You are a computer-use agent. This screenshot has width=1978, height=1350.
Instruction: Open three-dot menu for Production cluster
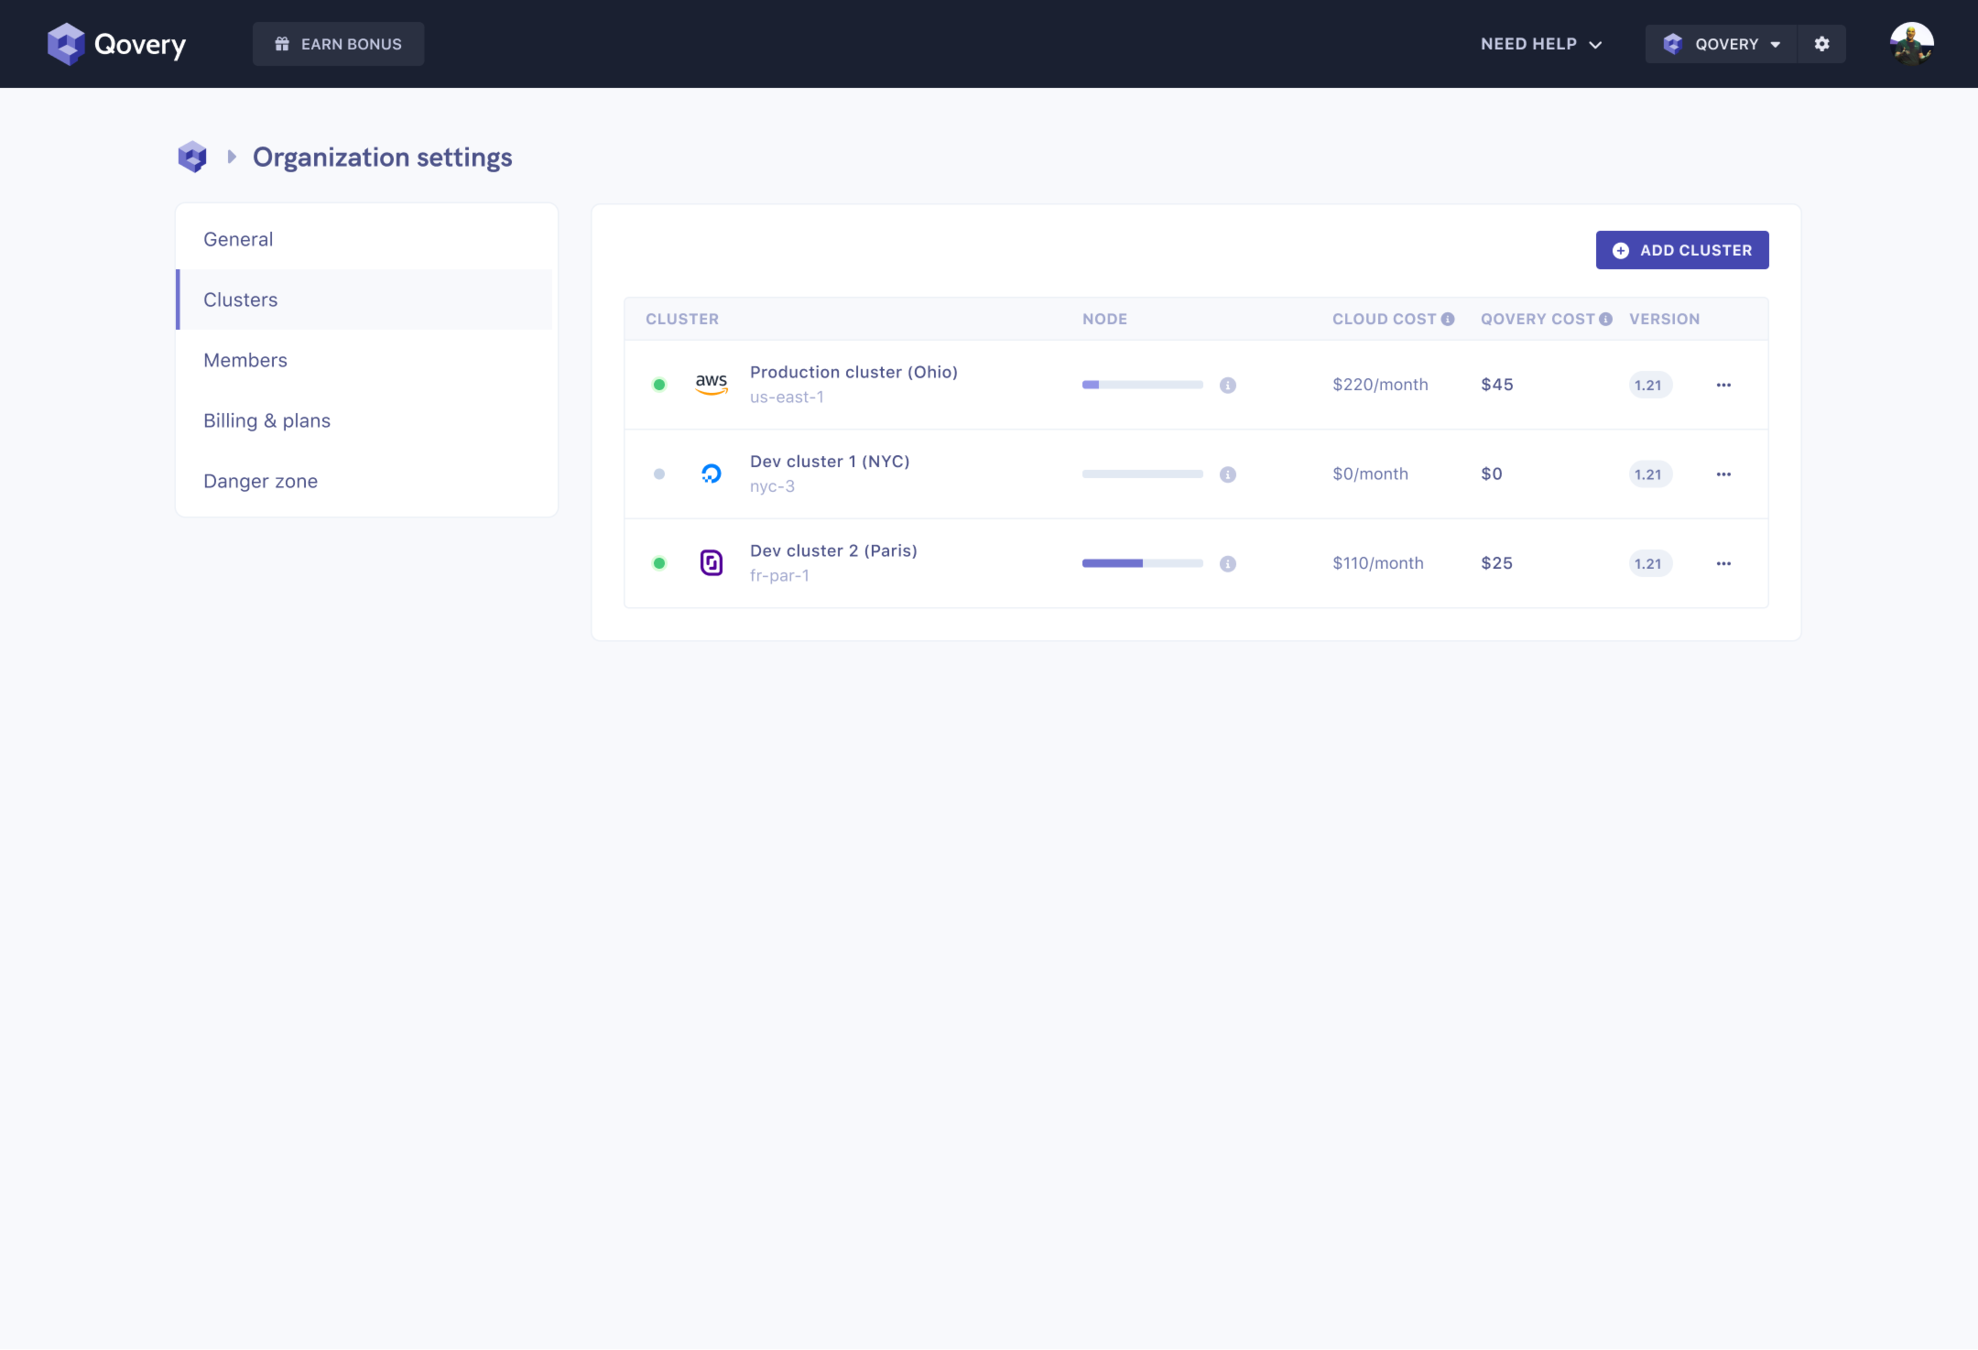(1723, 385)
